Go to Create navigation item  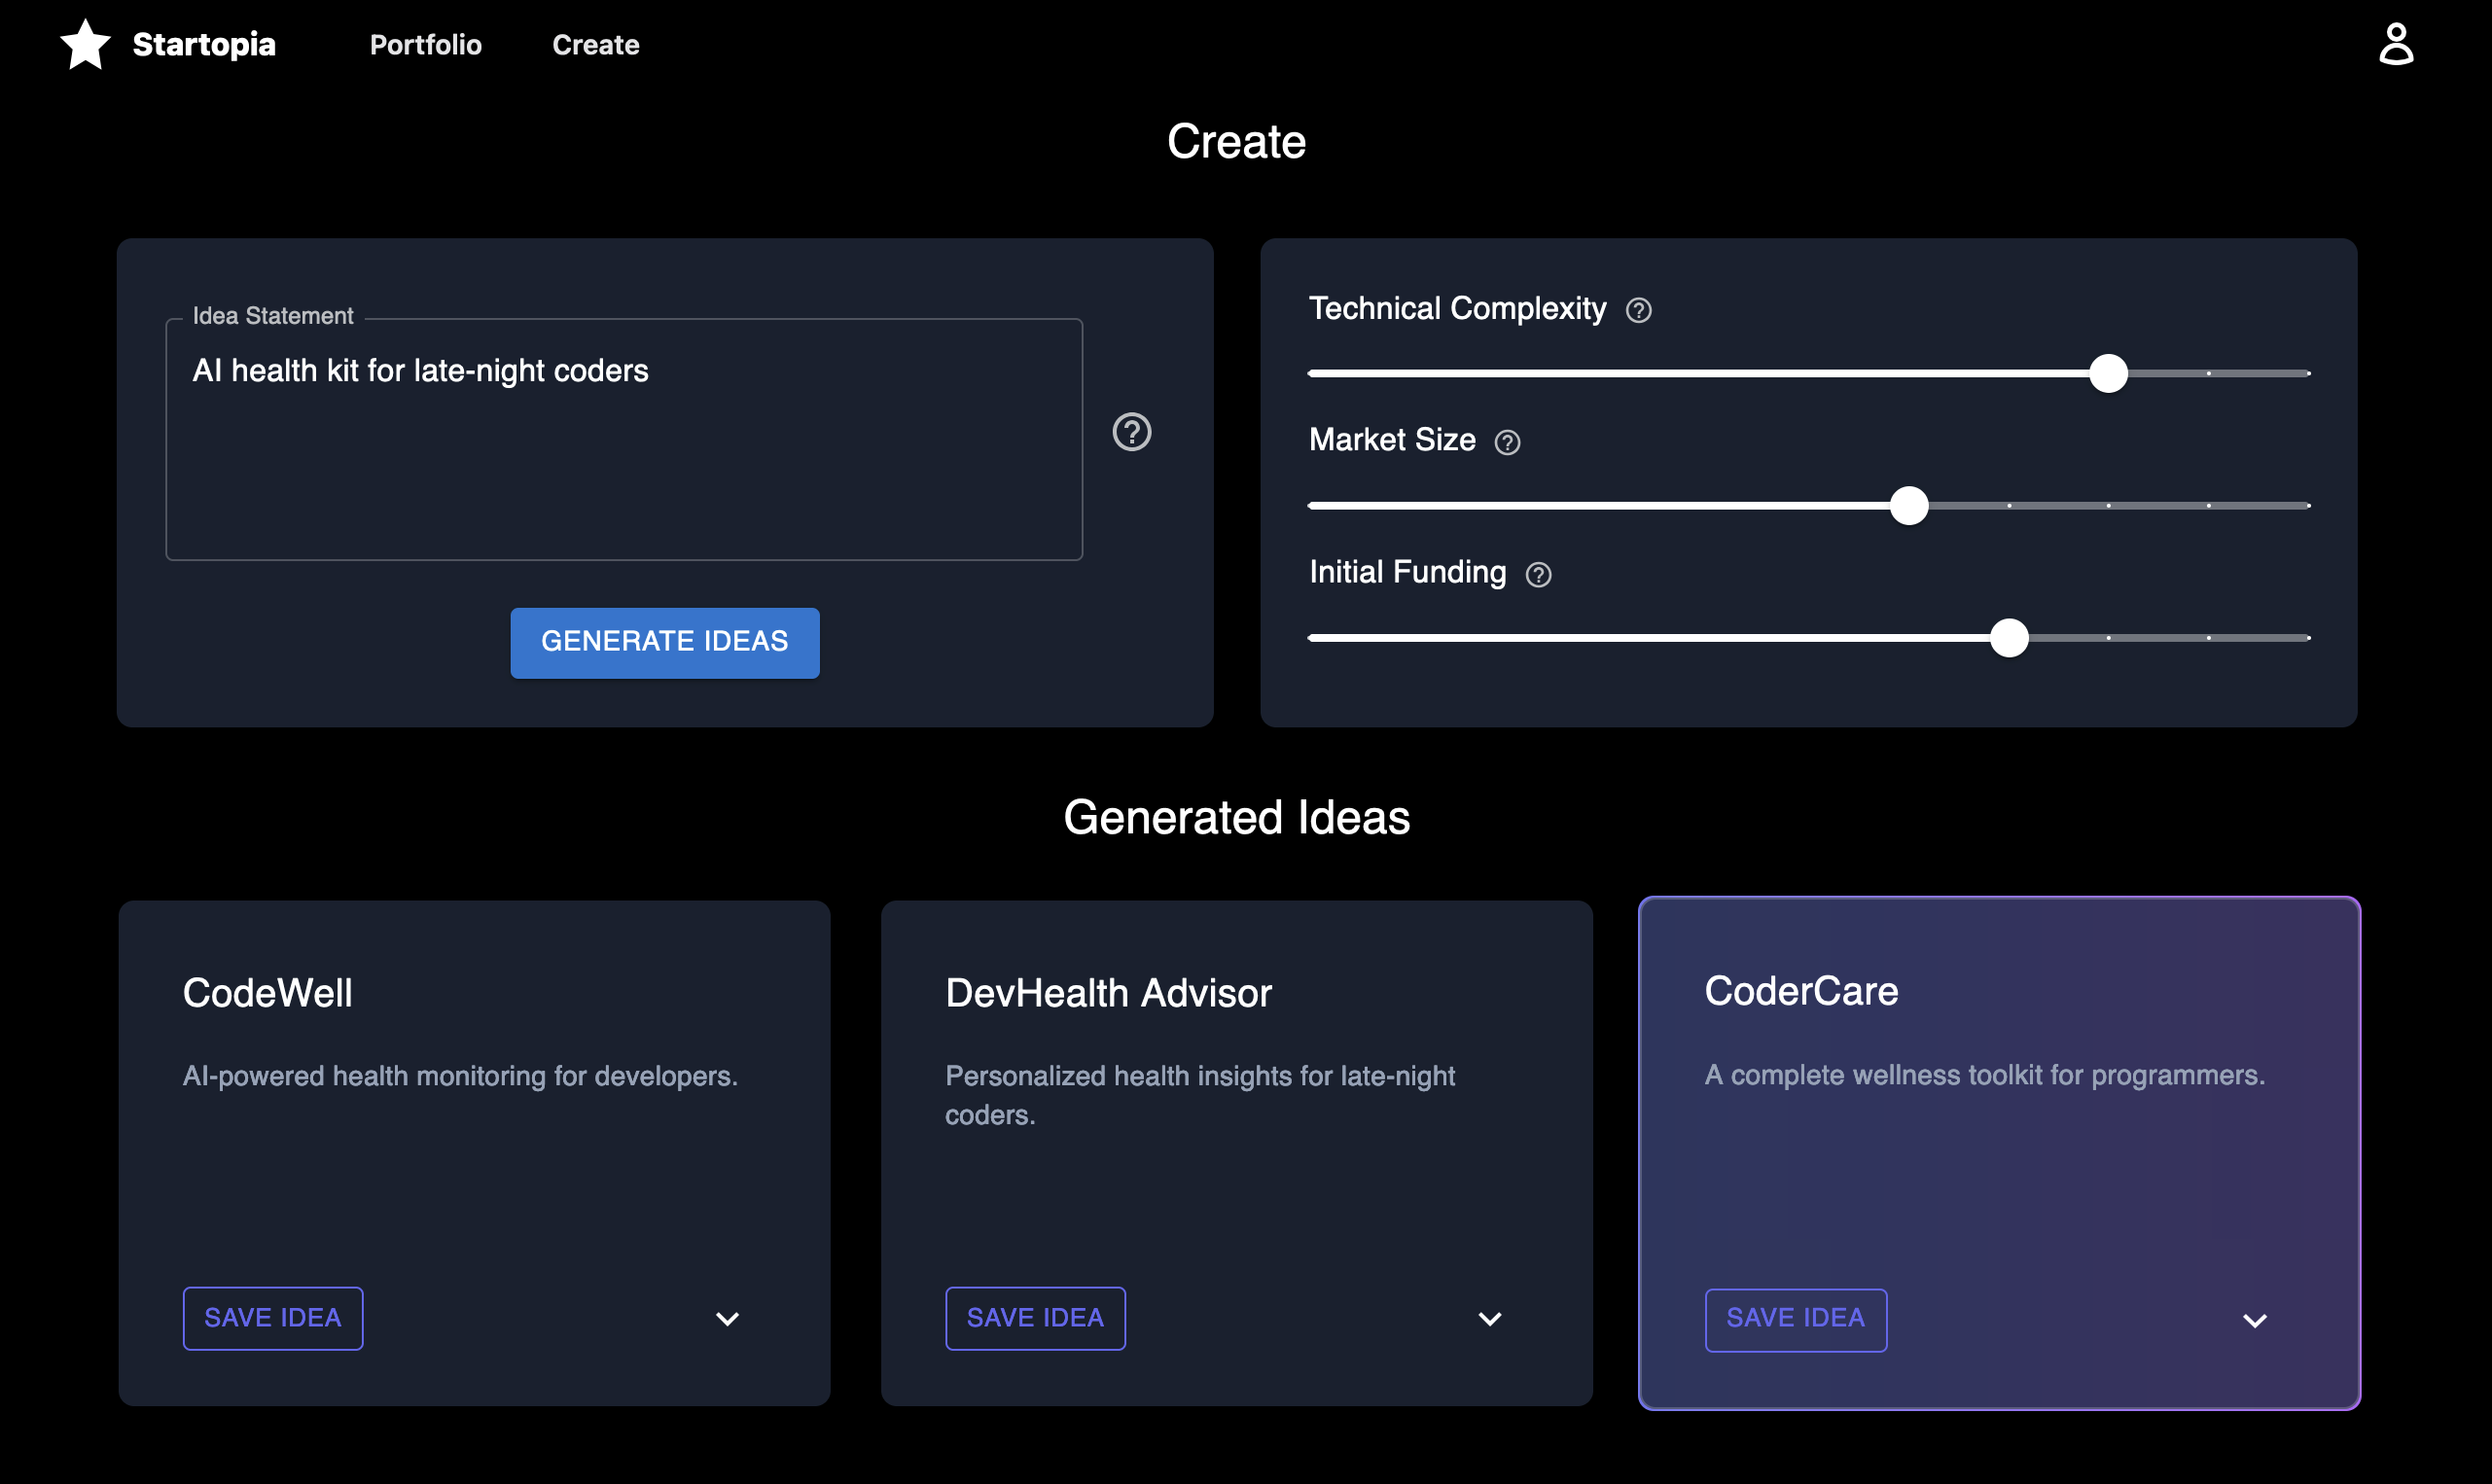595,45
